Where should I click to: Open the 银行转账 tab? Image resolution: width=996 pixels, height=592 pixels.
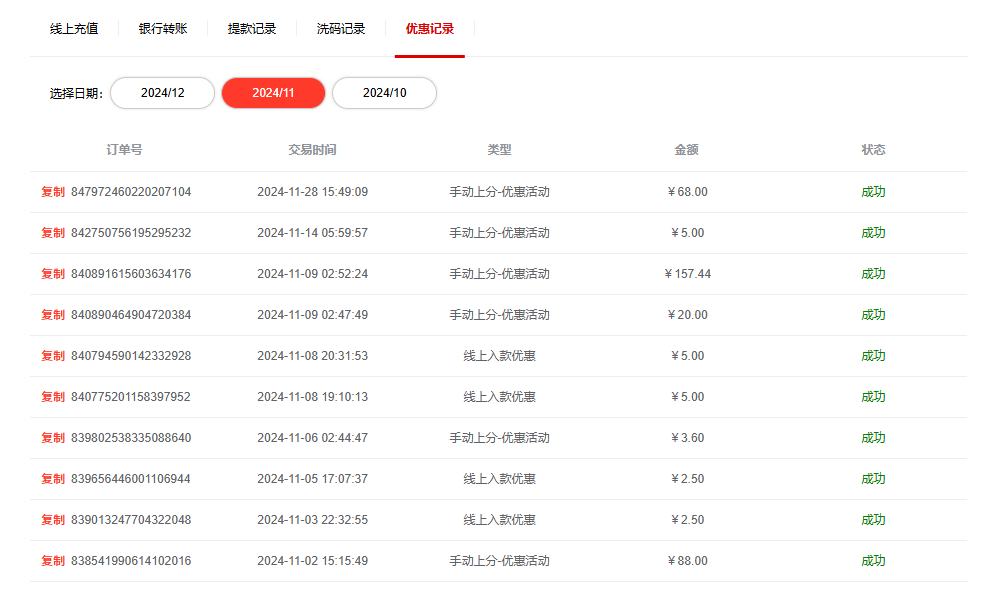click(x=163, y=29)
